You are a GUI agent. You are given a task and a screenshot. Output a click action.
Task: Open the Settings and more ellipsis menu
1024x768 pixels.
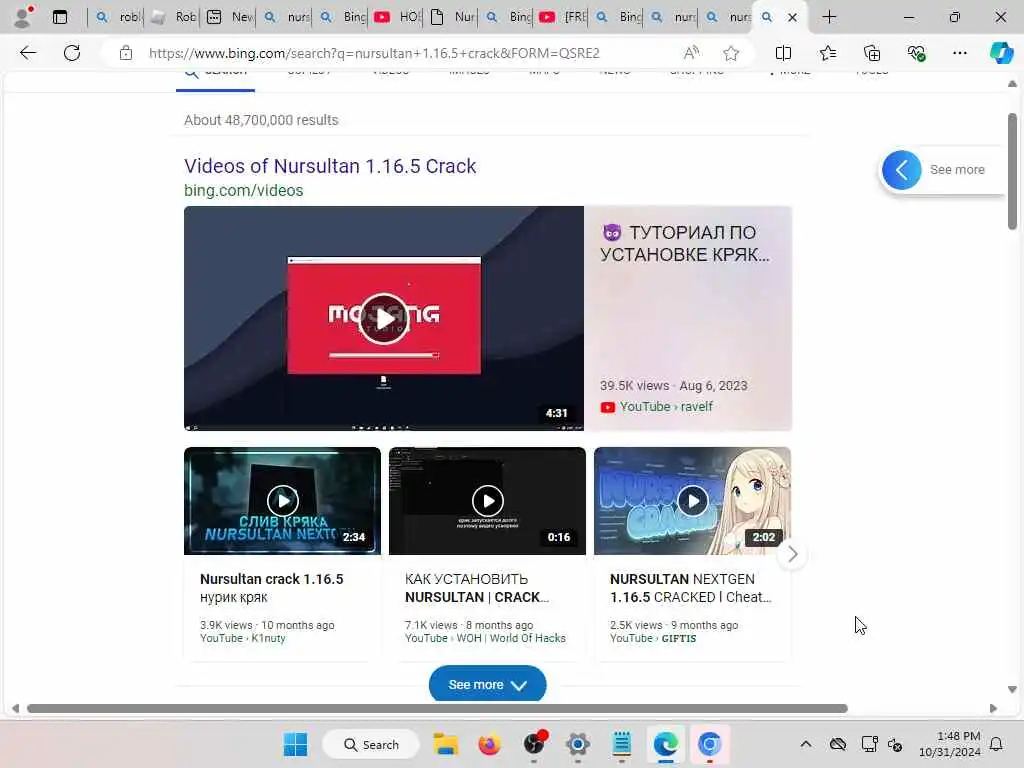[x=959, y=53]
